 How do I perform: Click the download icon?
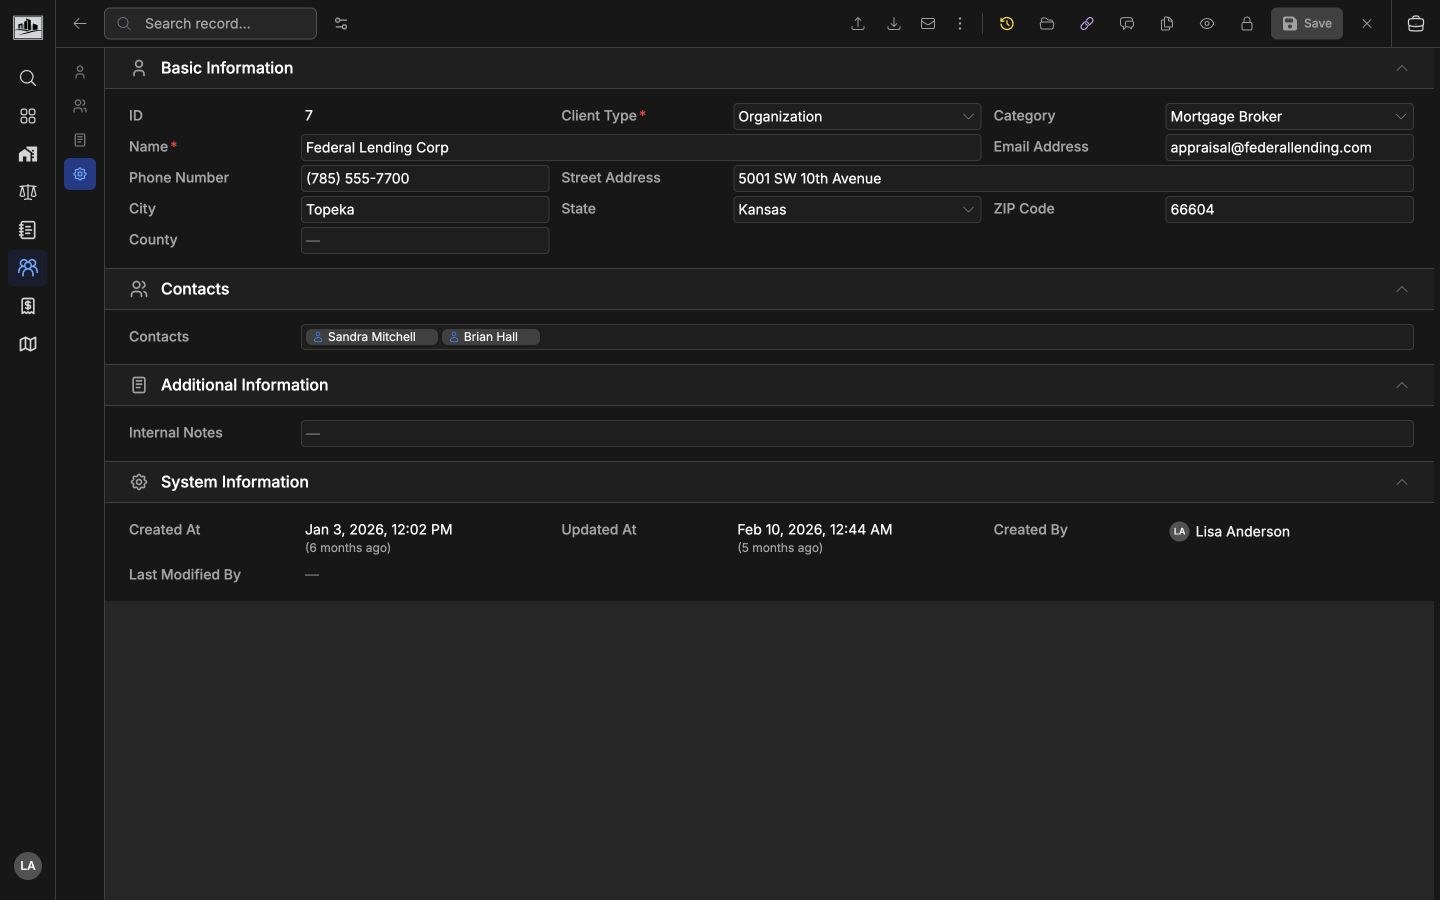[x=894, y=24]
